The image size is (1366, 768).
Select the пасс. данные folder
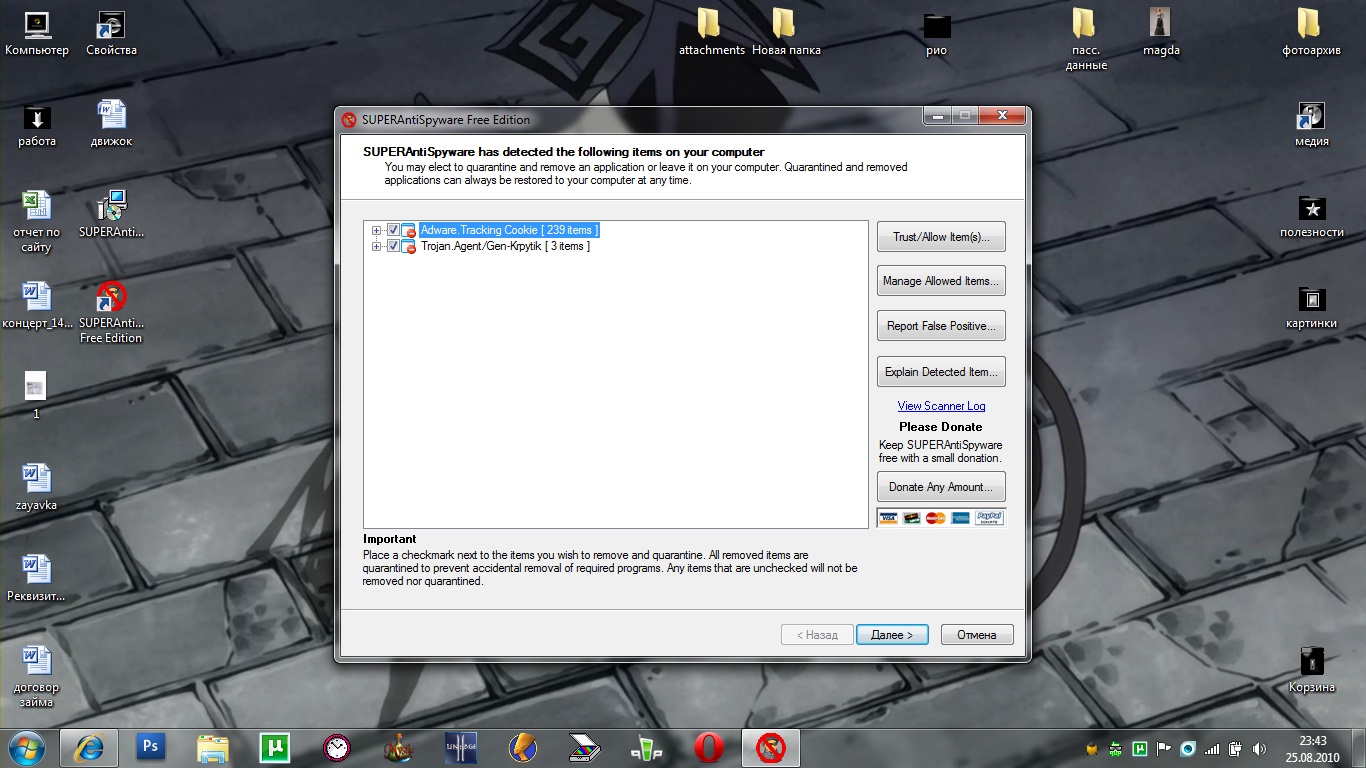coord(1086,40)
